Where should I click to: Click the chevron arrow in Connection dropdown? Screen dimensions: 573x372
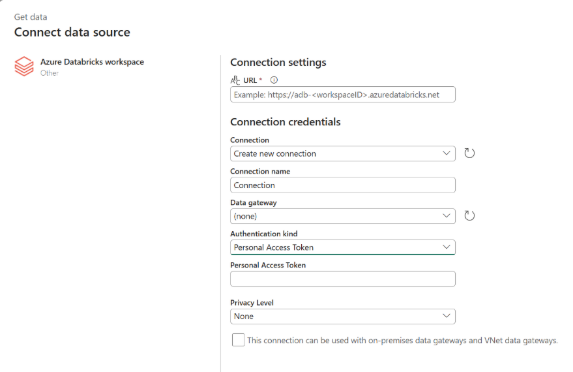pyautogui.click(x=446, y=153)
